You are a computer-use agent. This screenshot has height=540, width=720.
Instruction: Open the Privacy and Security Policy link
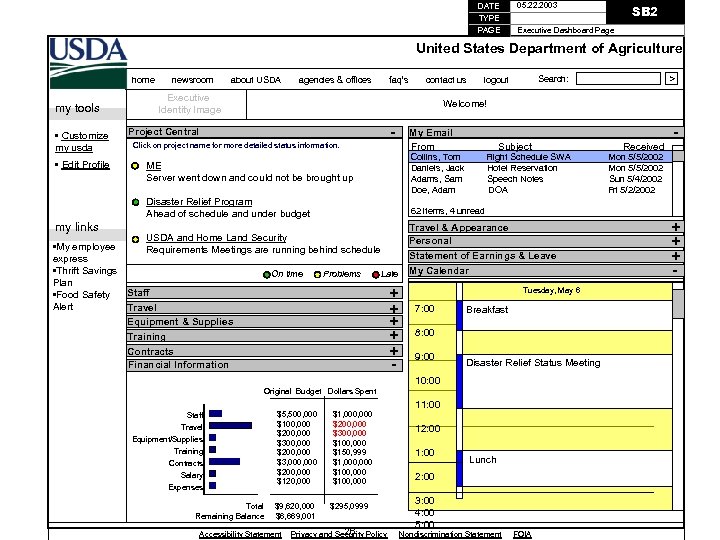pos(339,534)
